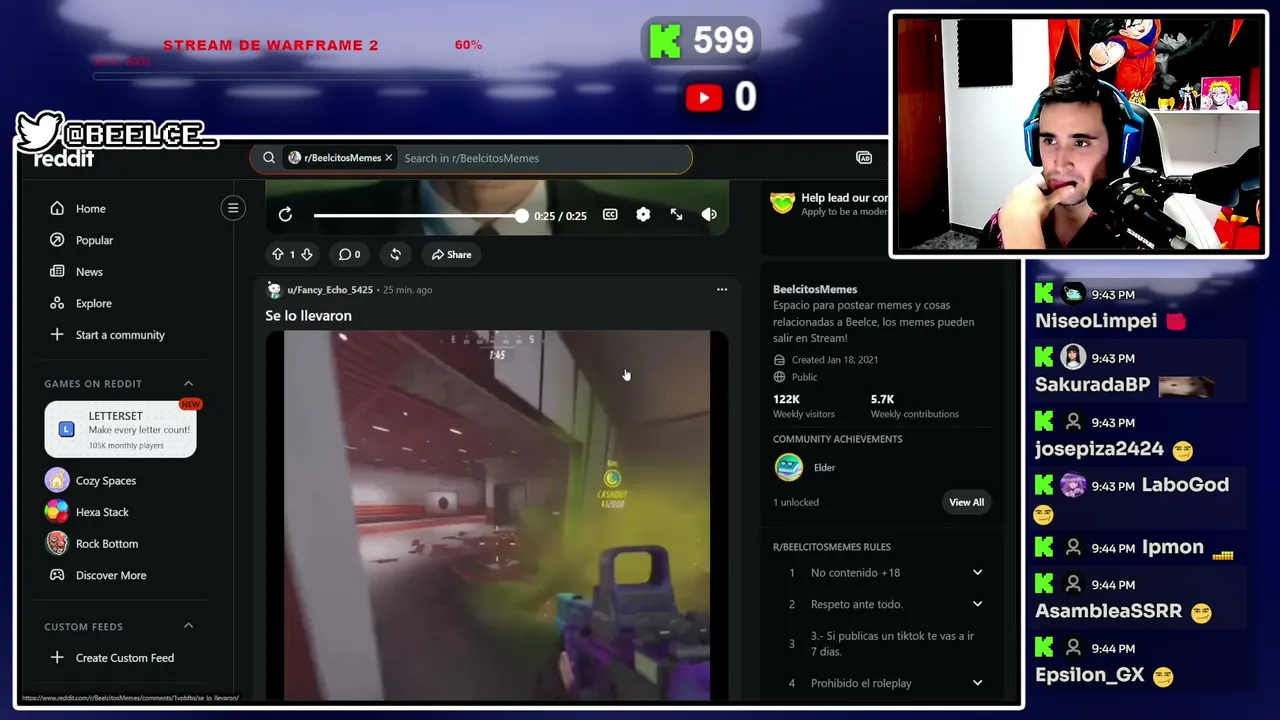
Task: Click the Twitter bird icon on the overlay
Action: coord(40,131)
